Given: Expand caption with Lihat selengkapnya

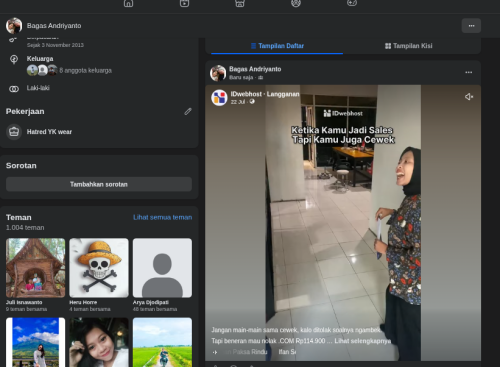Looking at the screenshot, I should click(x=363, y=341).
